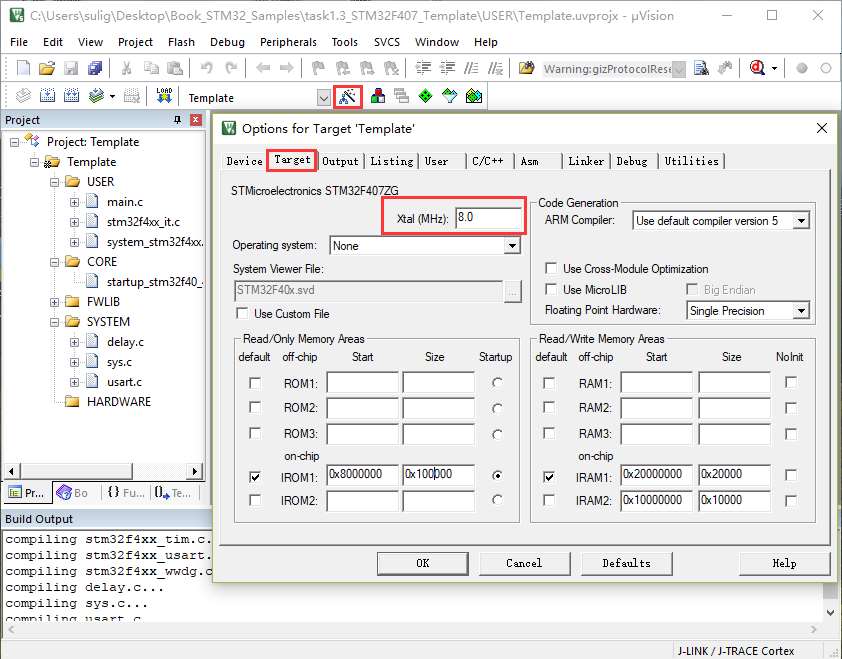This screenshot has height=659, width=842.
Task: Click the Defaults button
Action: (626, 563)
